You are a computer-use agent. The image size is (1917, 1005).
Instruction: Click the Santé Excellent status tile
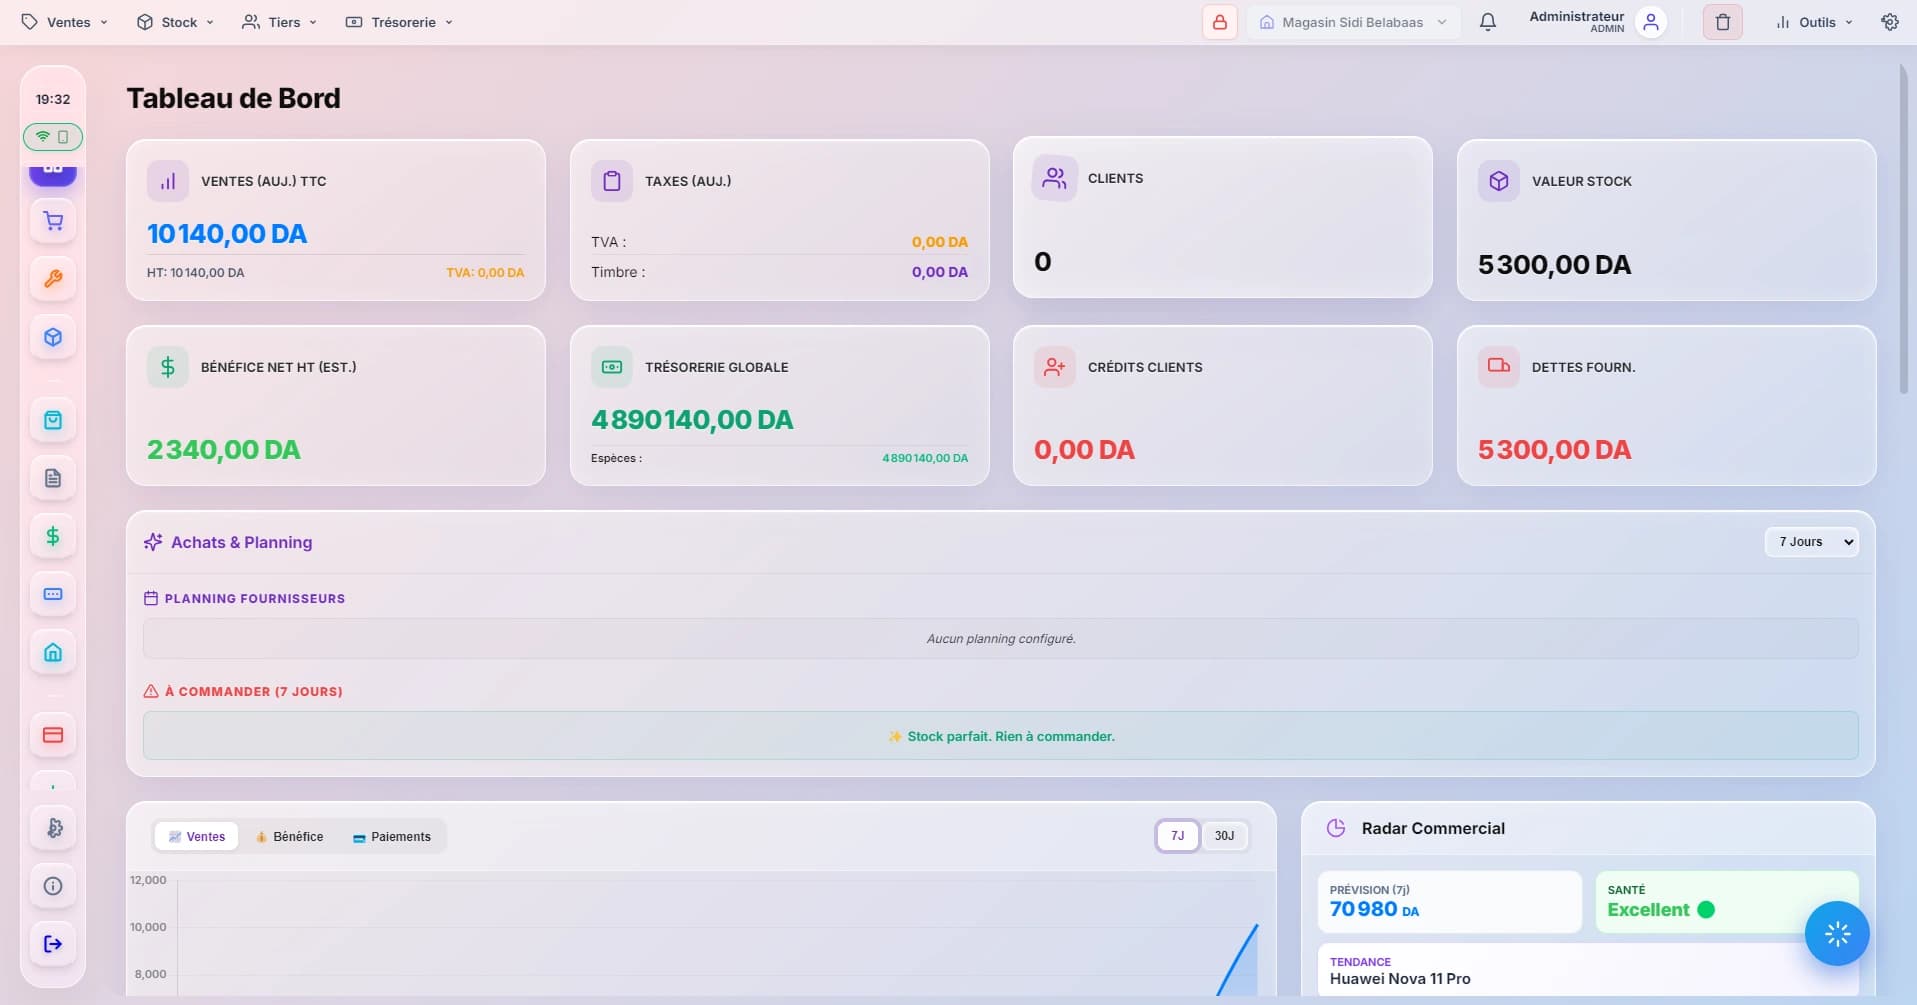[x=1726, y=901]
